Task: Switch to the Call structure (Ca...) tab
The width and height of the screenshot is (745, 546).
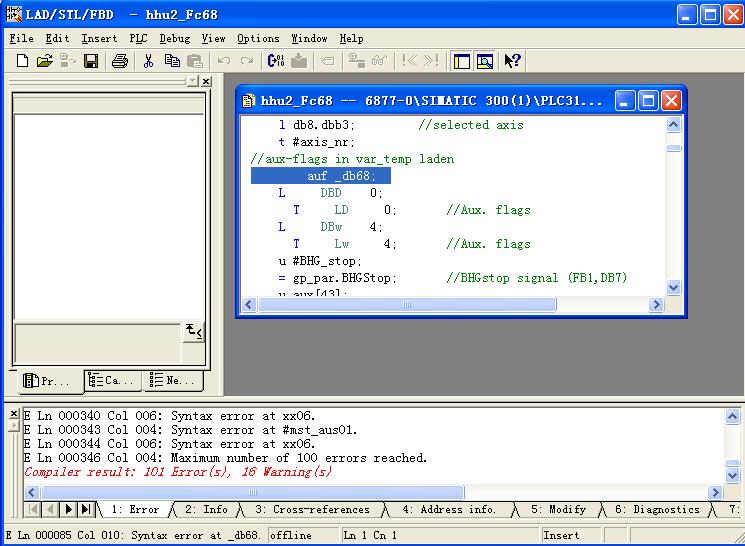Action: click(x=112, y=381)
